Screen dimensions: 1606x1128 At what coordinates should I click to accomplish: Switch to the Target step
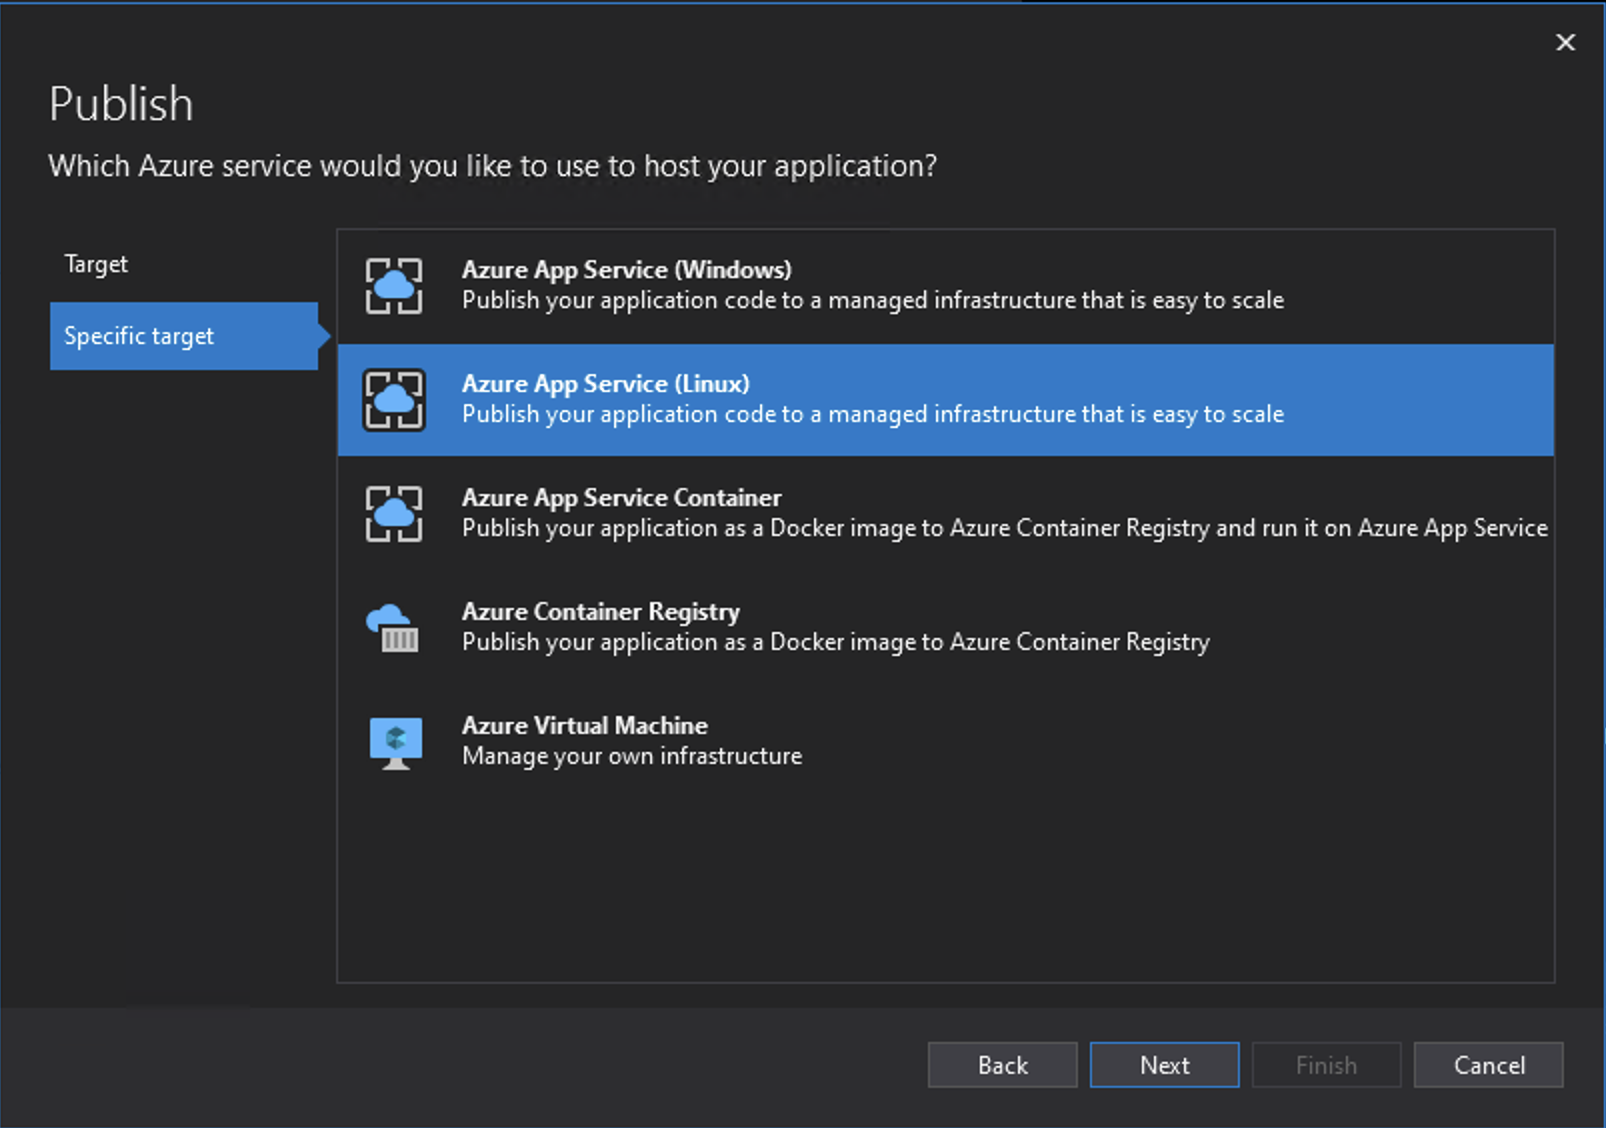coord(95,263)
